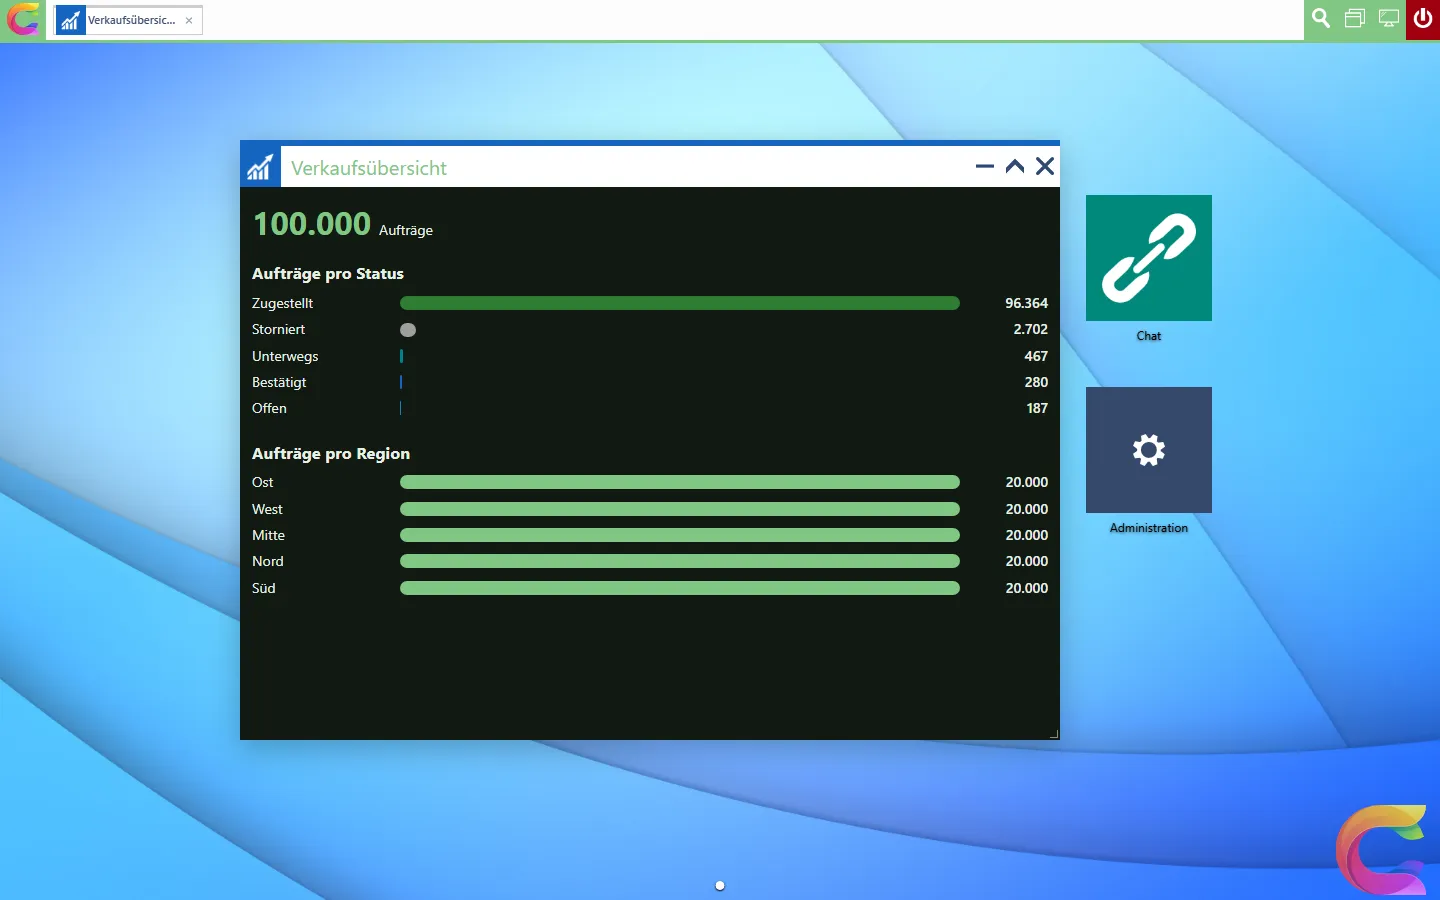Viewport: 1440px width, 900px height.
Task: Click the West region label
Action: pos(267,509)
